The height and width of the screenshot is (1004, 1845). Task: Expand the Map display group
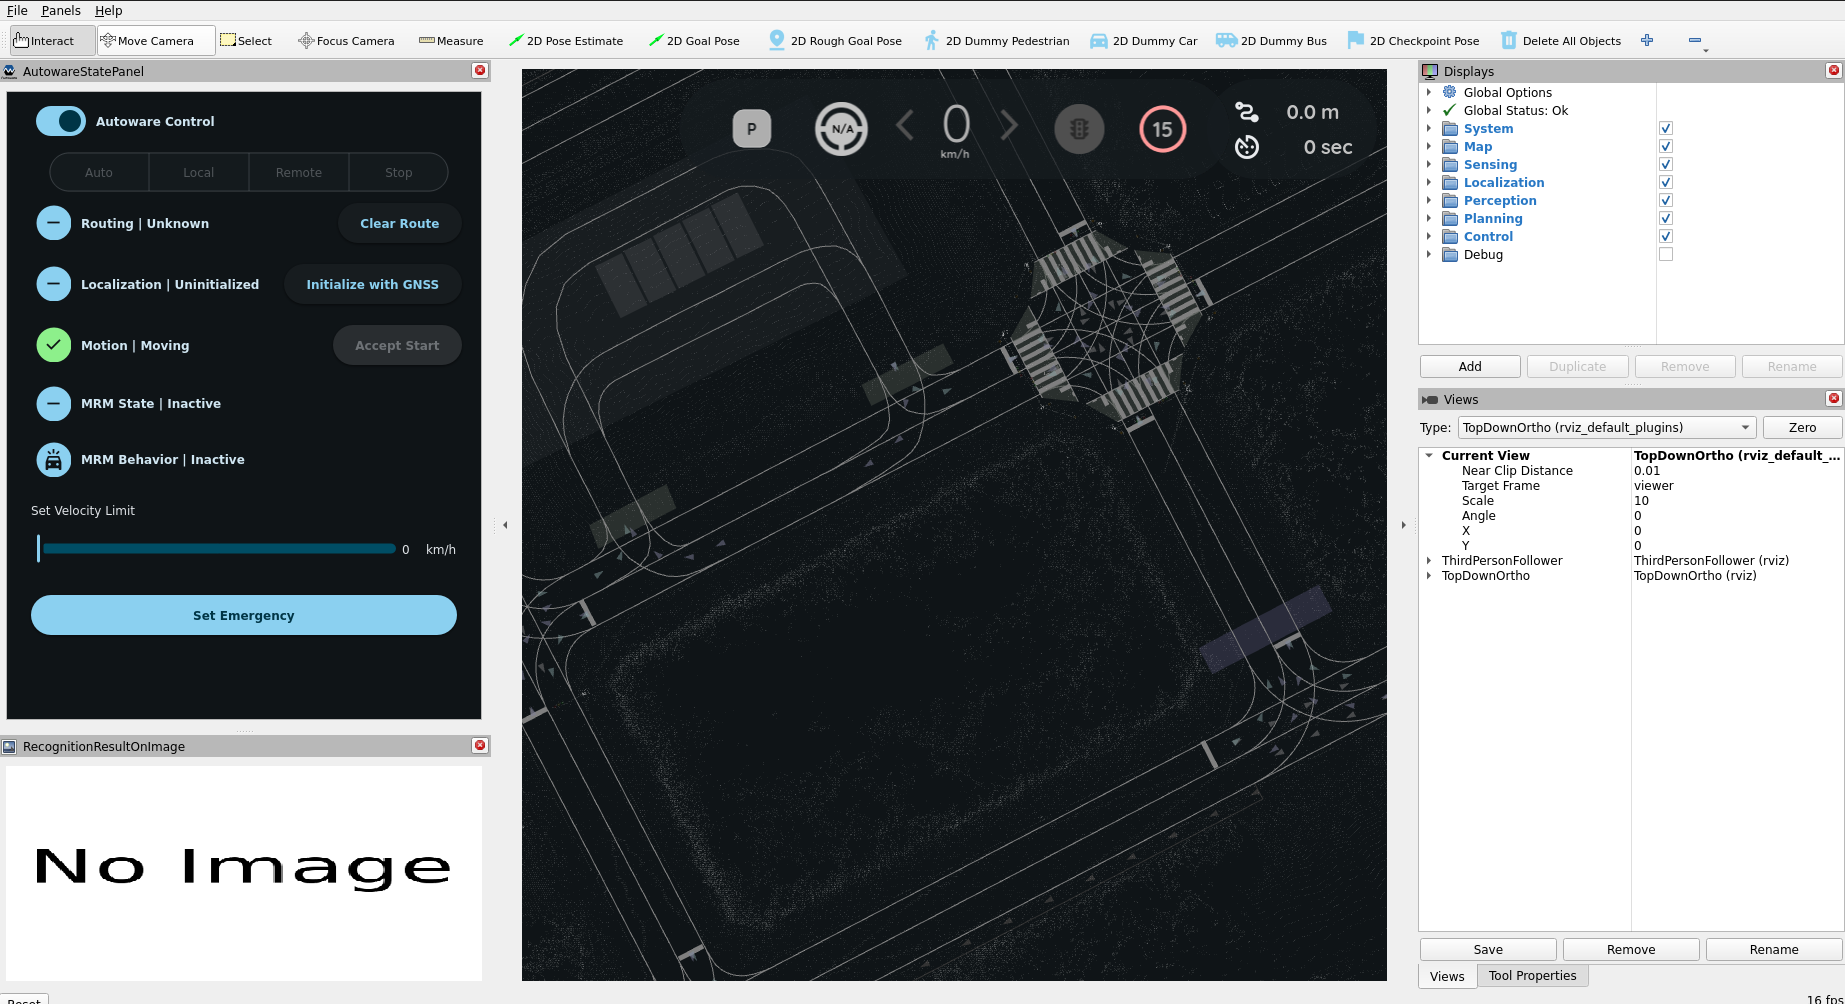click(1429, 146)
